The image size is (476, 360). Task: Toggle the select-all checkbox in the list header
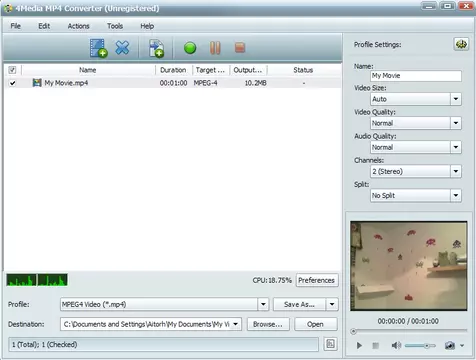tap(12, 70)
